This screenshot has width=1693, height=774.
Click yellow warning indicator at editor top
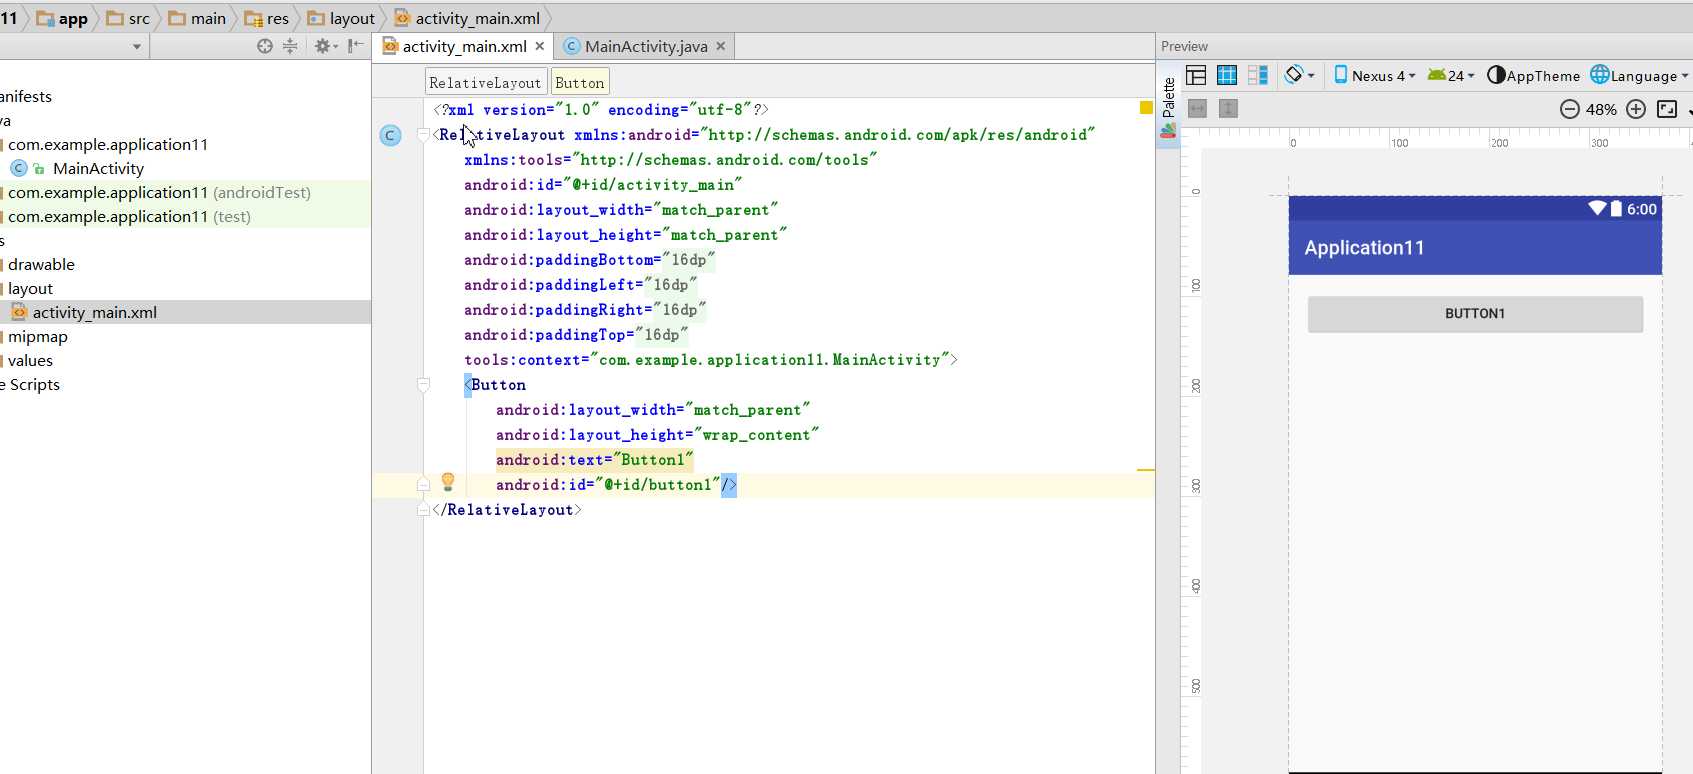pos(1146,108)
